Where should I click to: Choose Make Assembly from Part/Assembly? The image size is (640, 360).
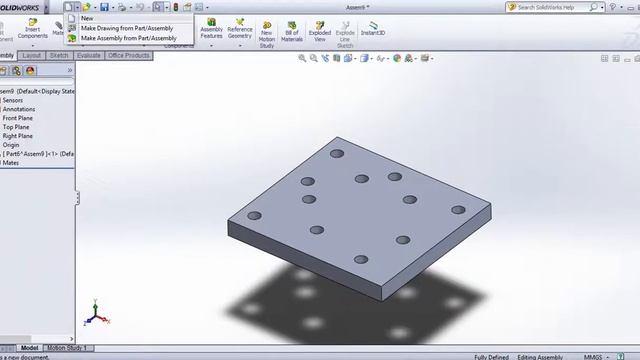click(129, 38)
